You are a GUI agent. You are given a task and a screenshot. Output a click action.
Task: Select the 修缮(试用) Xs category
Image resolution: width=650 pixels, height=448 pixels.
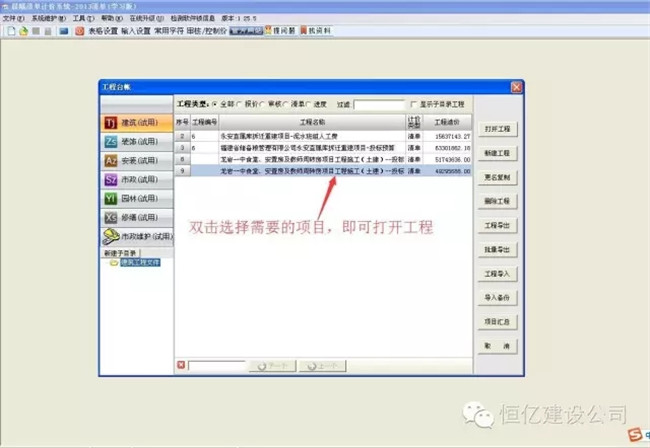click(137, 218)
